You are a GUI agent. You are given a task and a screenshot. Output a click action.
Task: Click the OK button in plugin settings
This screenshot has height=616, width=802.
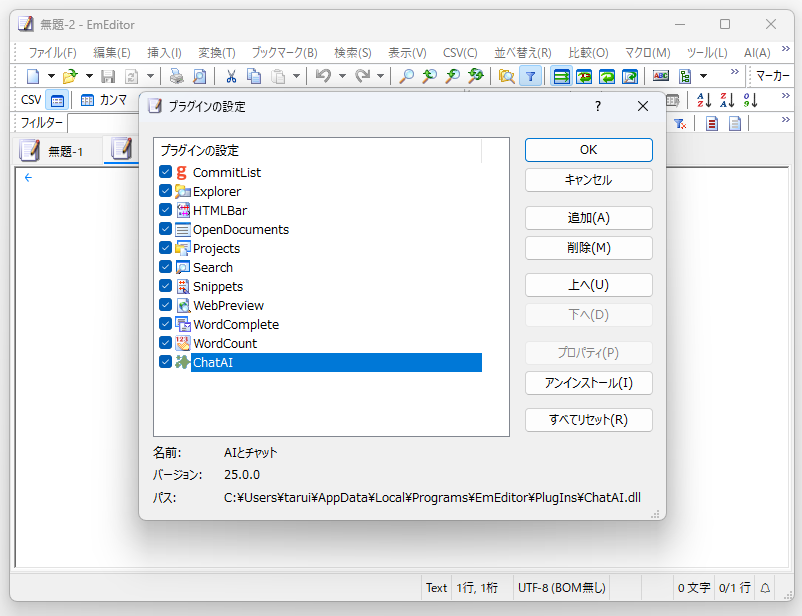[588, 150]
